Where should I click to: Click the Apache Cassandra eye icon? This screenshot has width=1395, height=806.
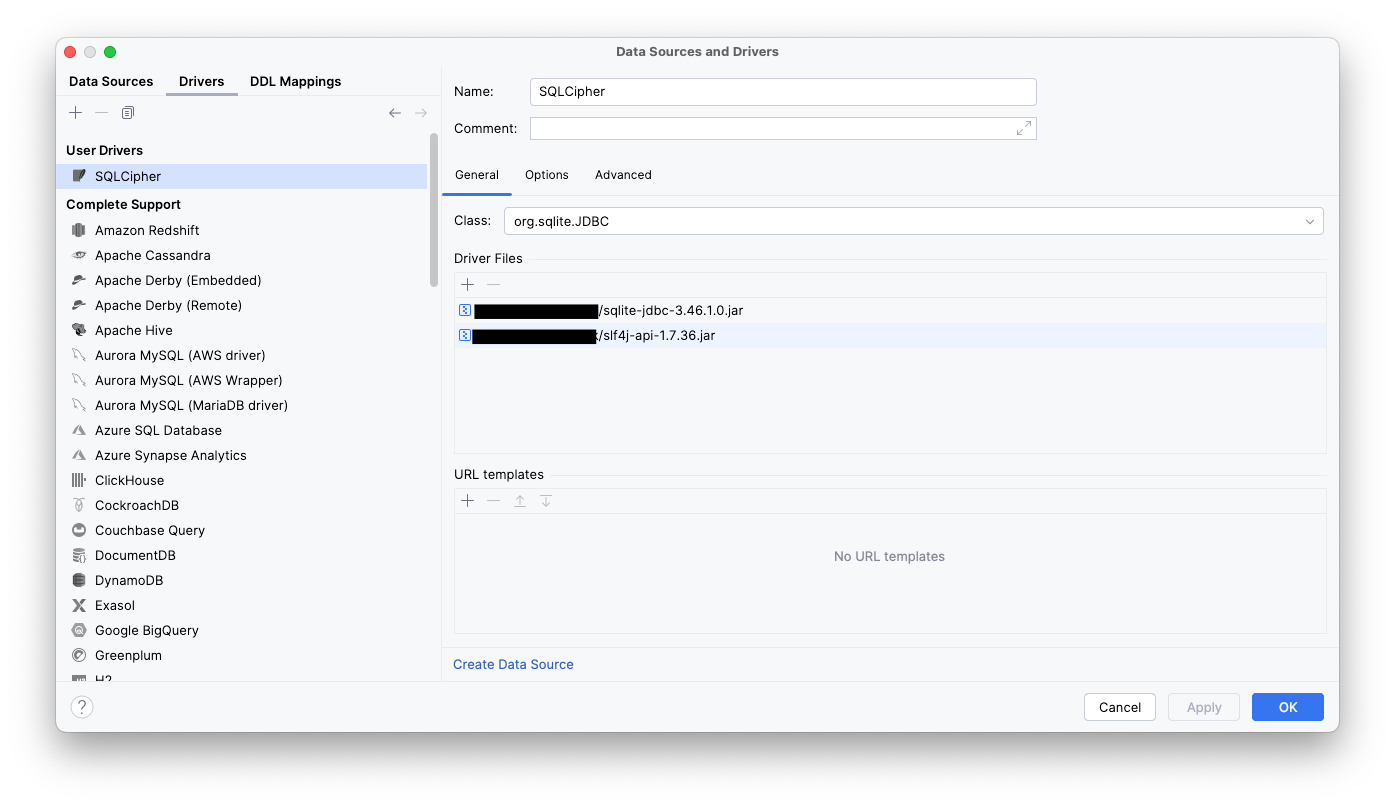pyautogui.click(x=79, y=255)
